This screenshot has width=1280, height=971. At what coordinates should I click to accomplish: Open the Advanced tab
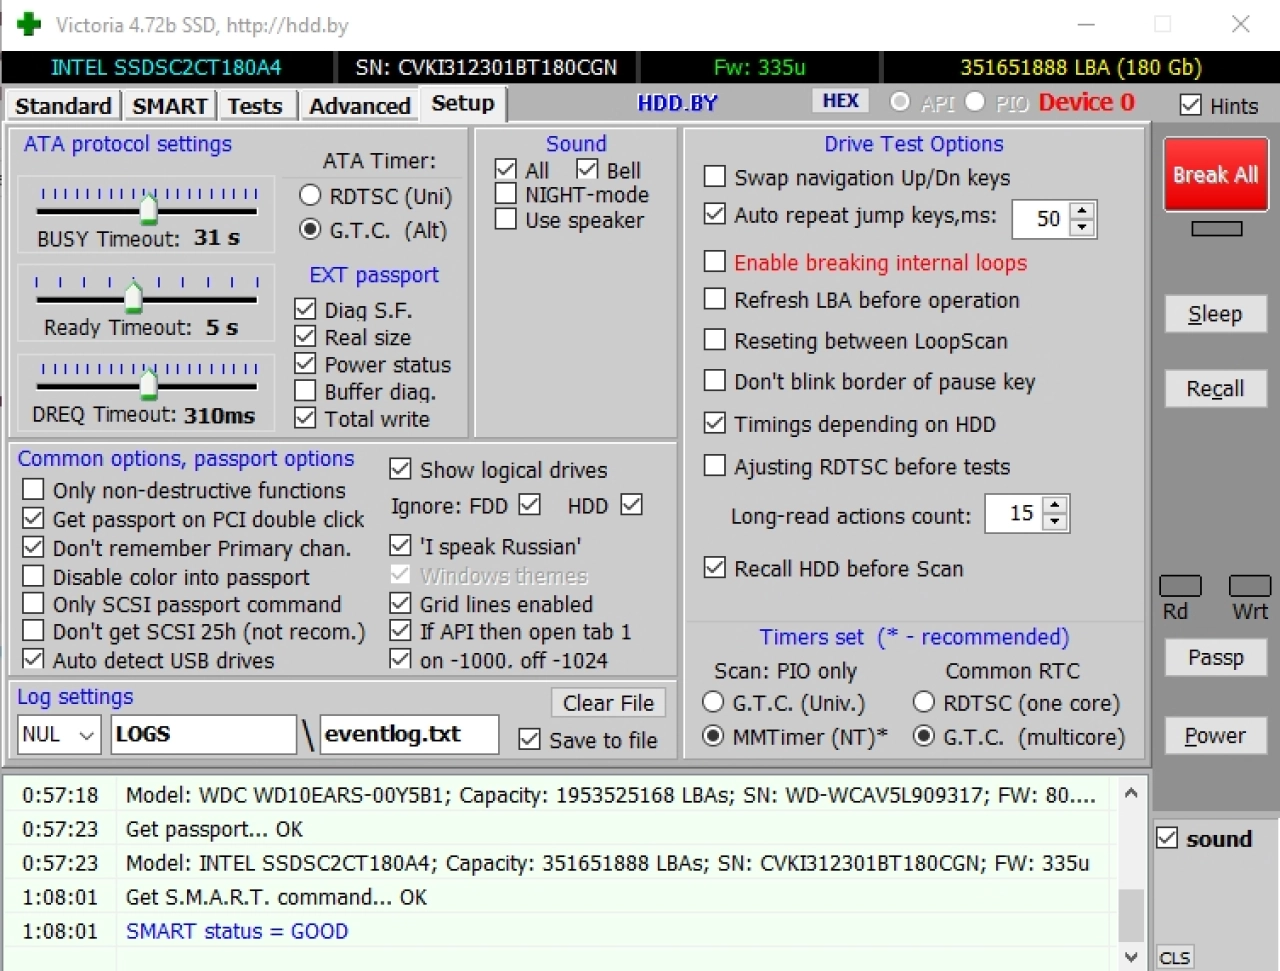click(360, 106)
